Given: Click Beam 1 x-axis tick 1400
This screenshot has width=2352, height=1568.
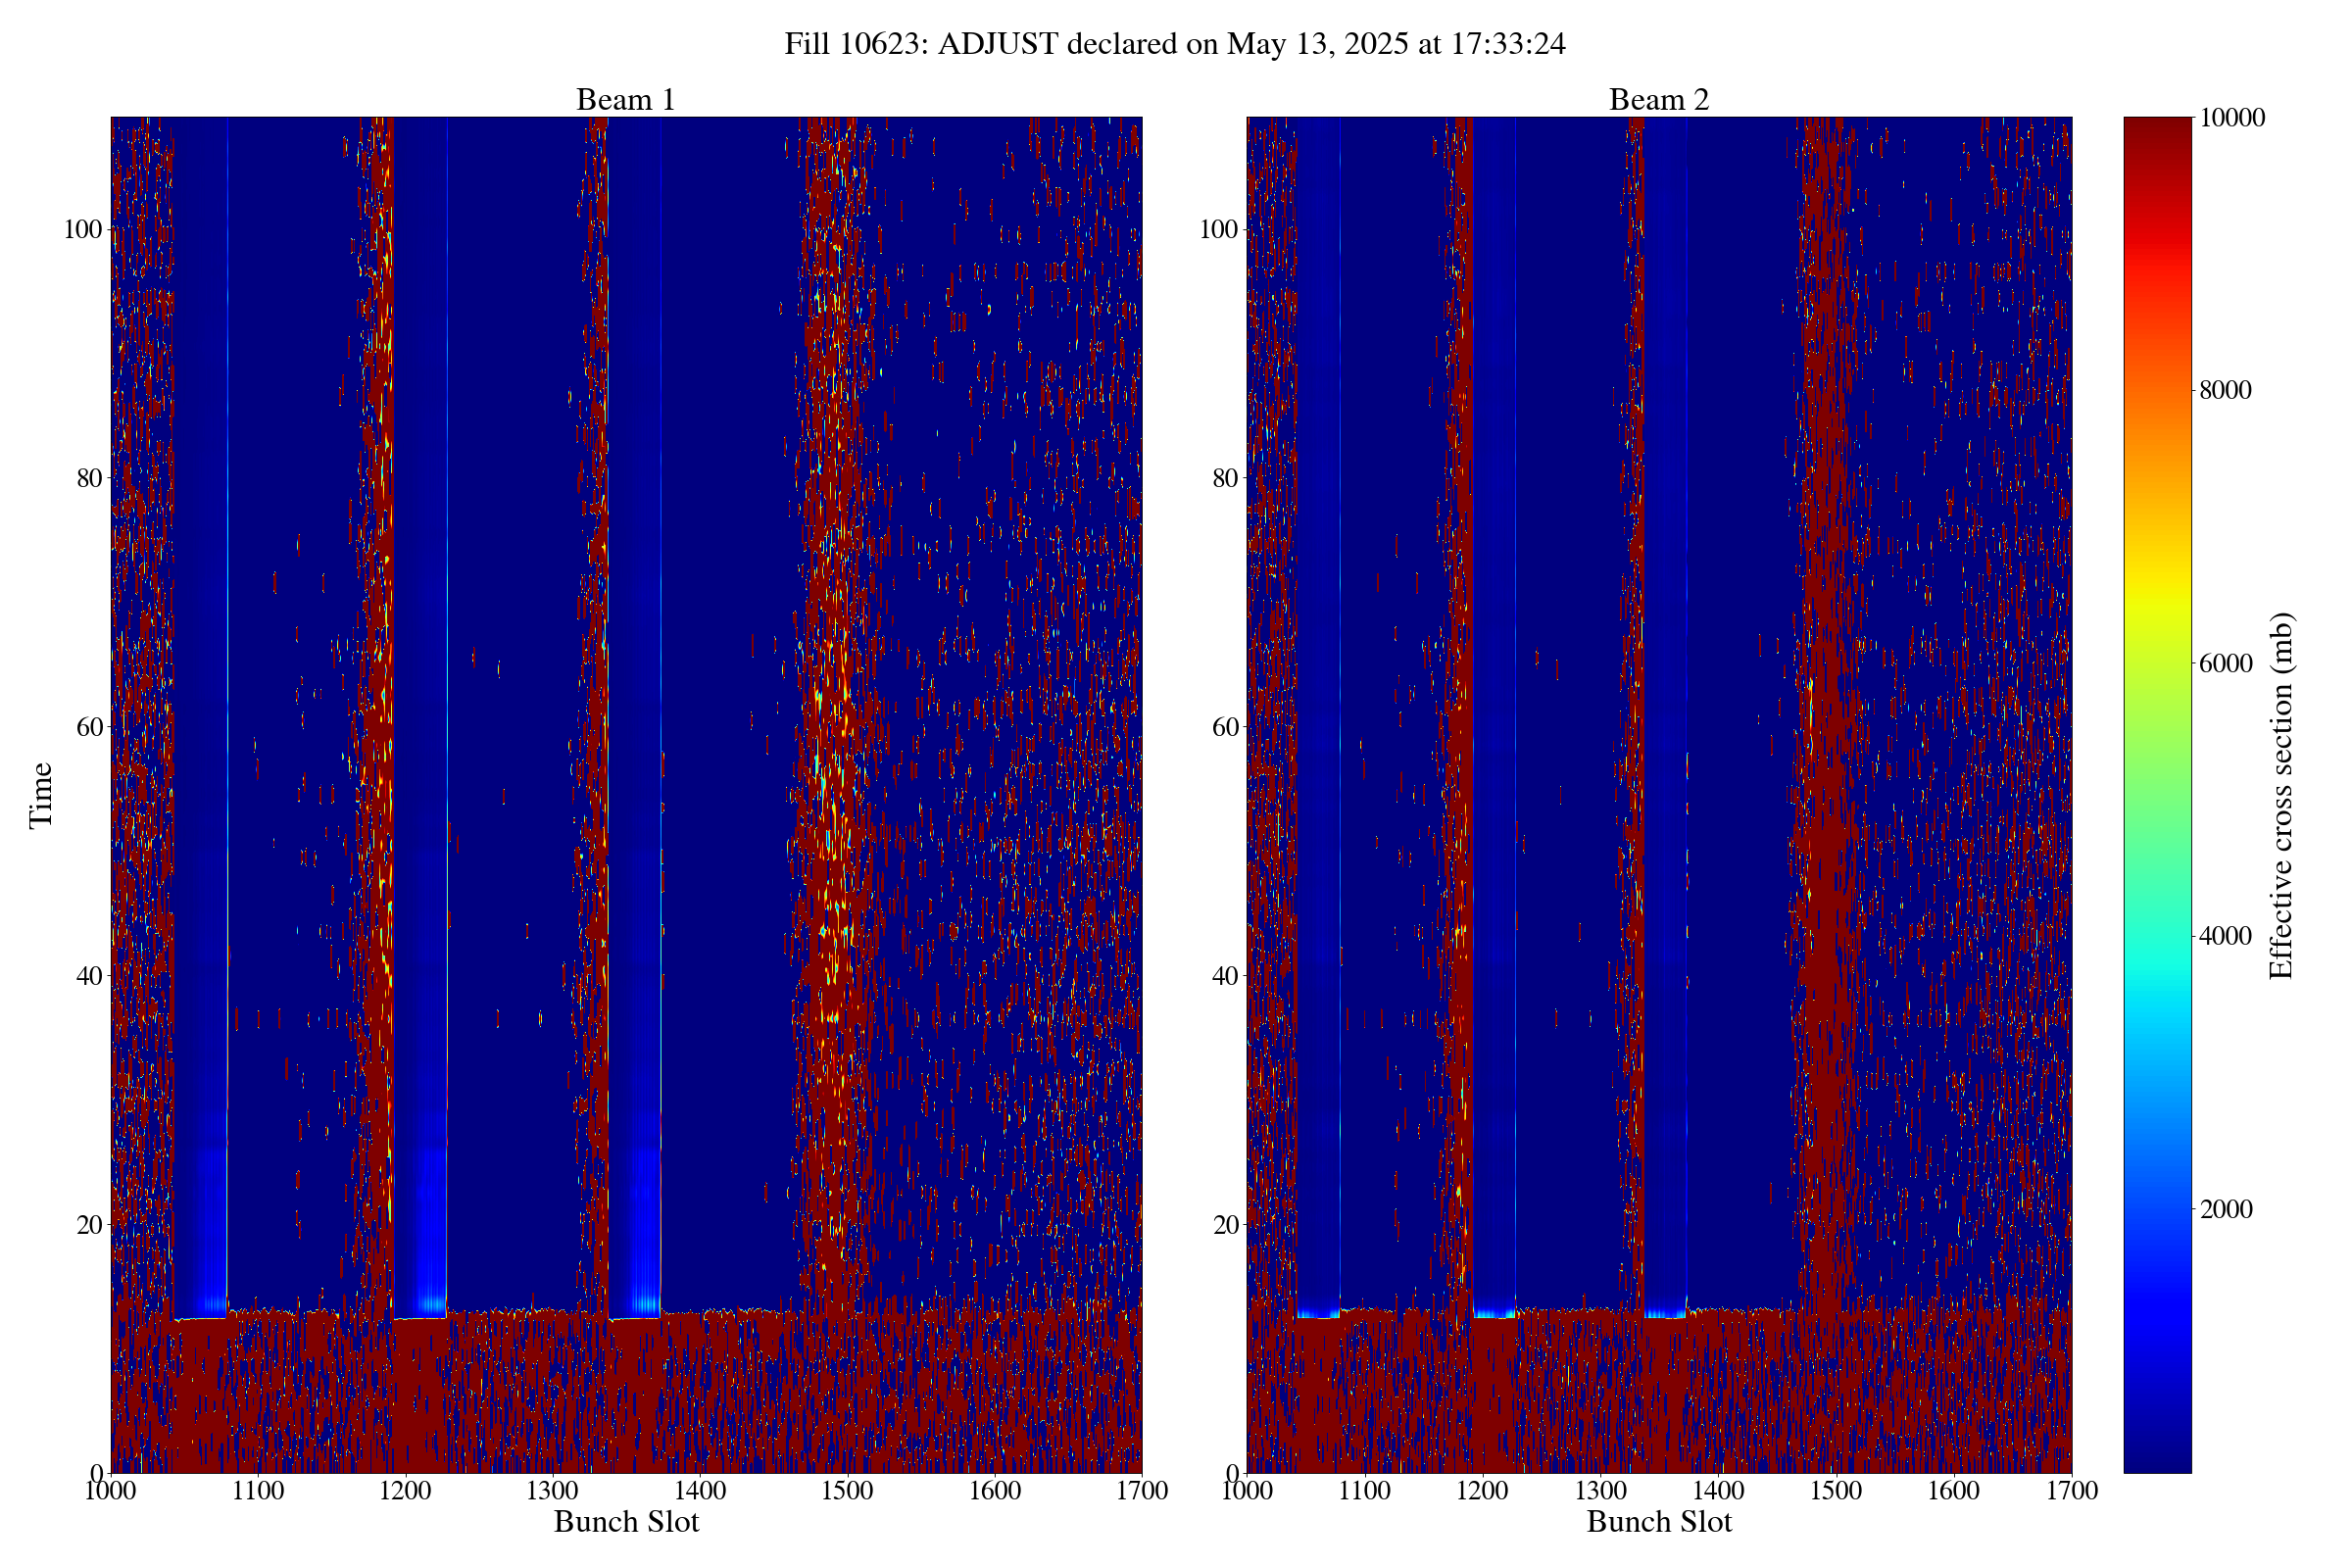Looking at the screenshot, I should [x=700, y=1491].
